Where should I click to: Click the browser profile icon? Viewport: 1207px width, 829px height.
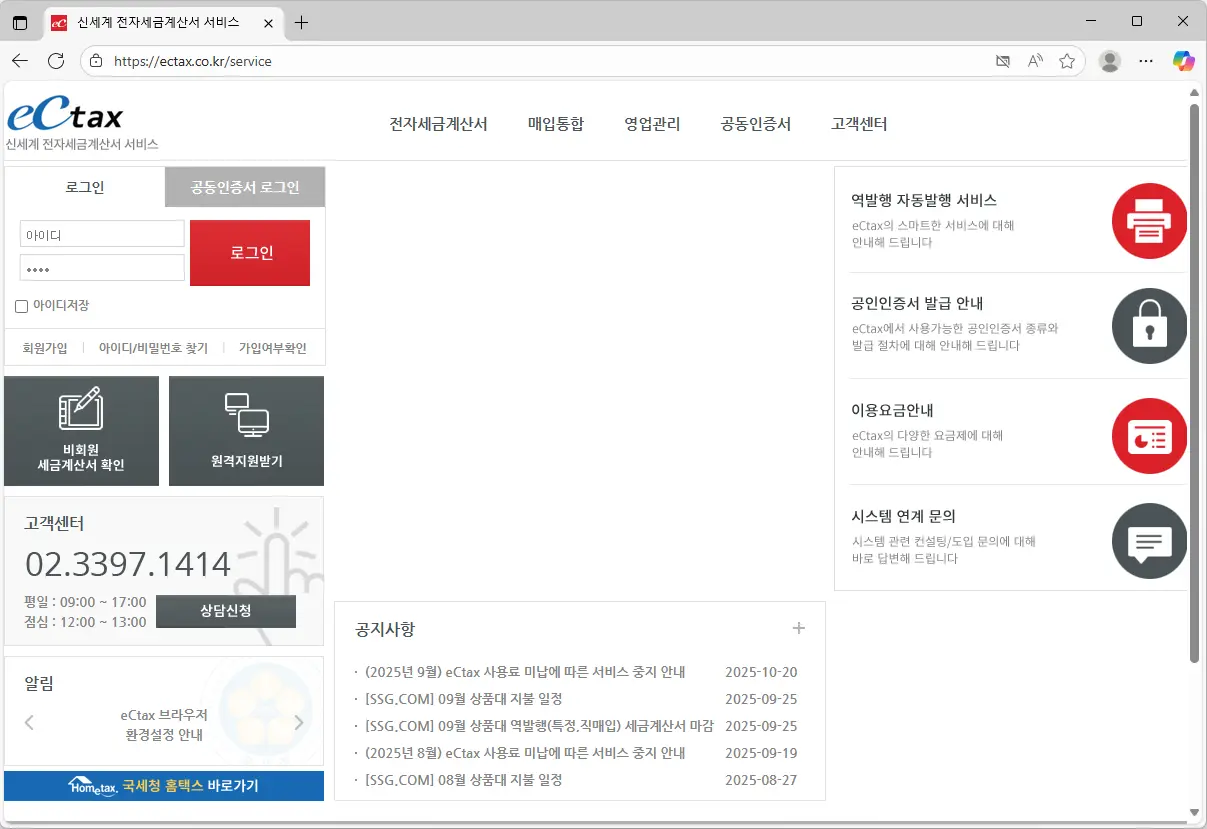(x=1109, y=61)
